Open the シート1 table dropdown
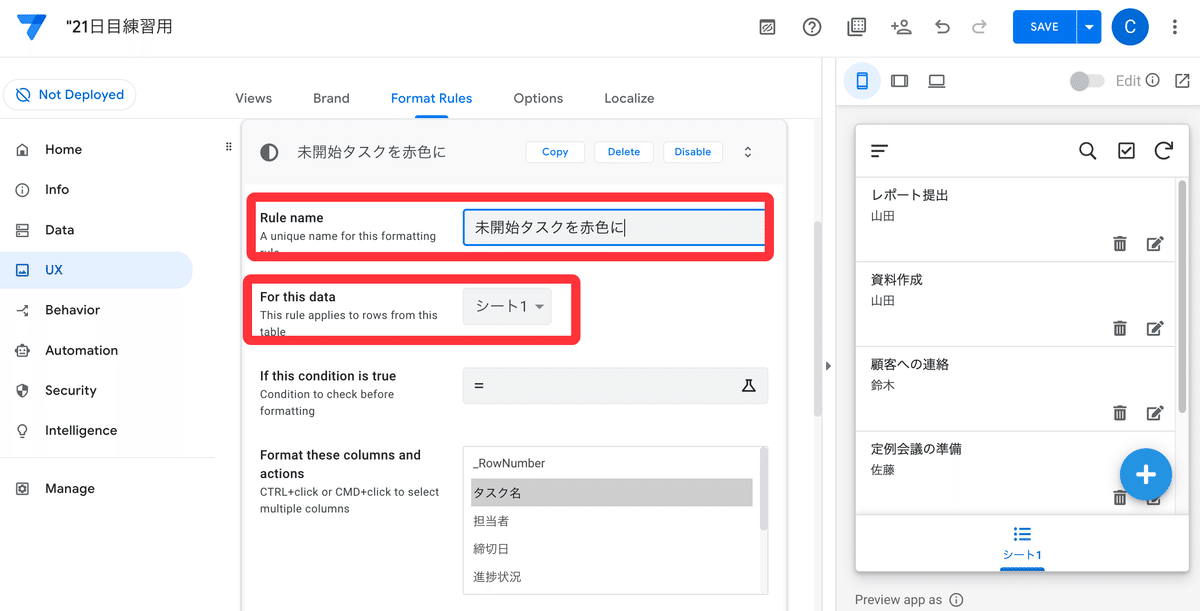1200x611 pixels. click(506, 306)
